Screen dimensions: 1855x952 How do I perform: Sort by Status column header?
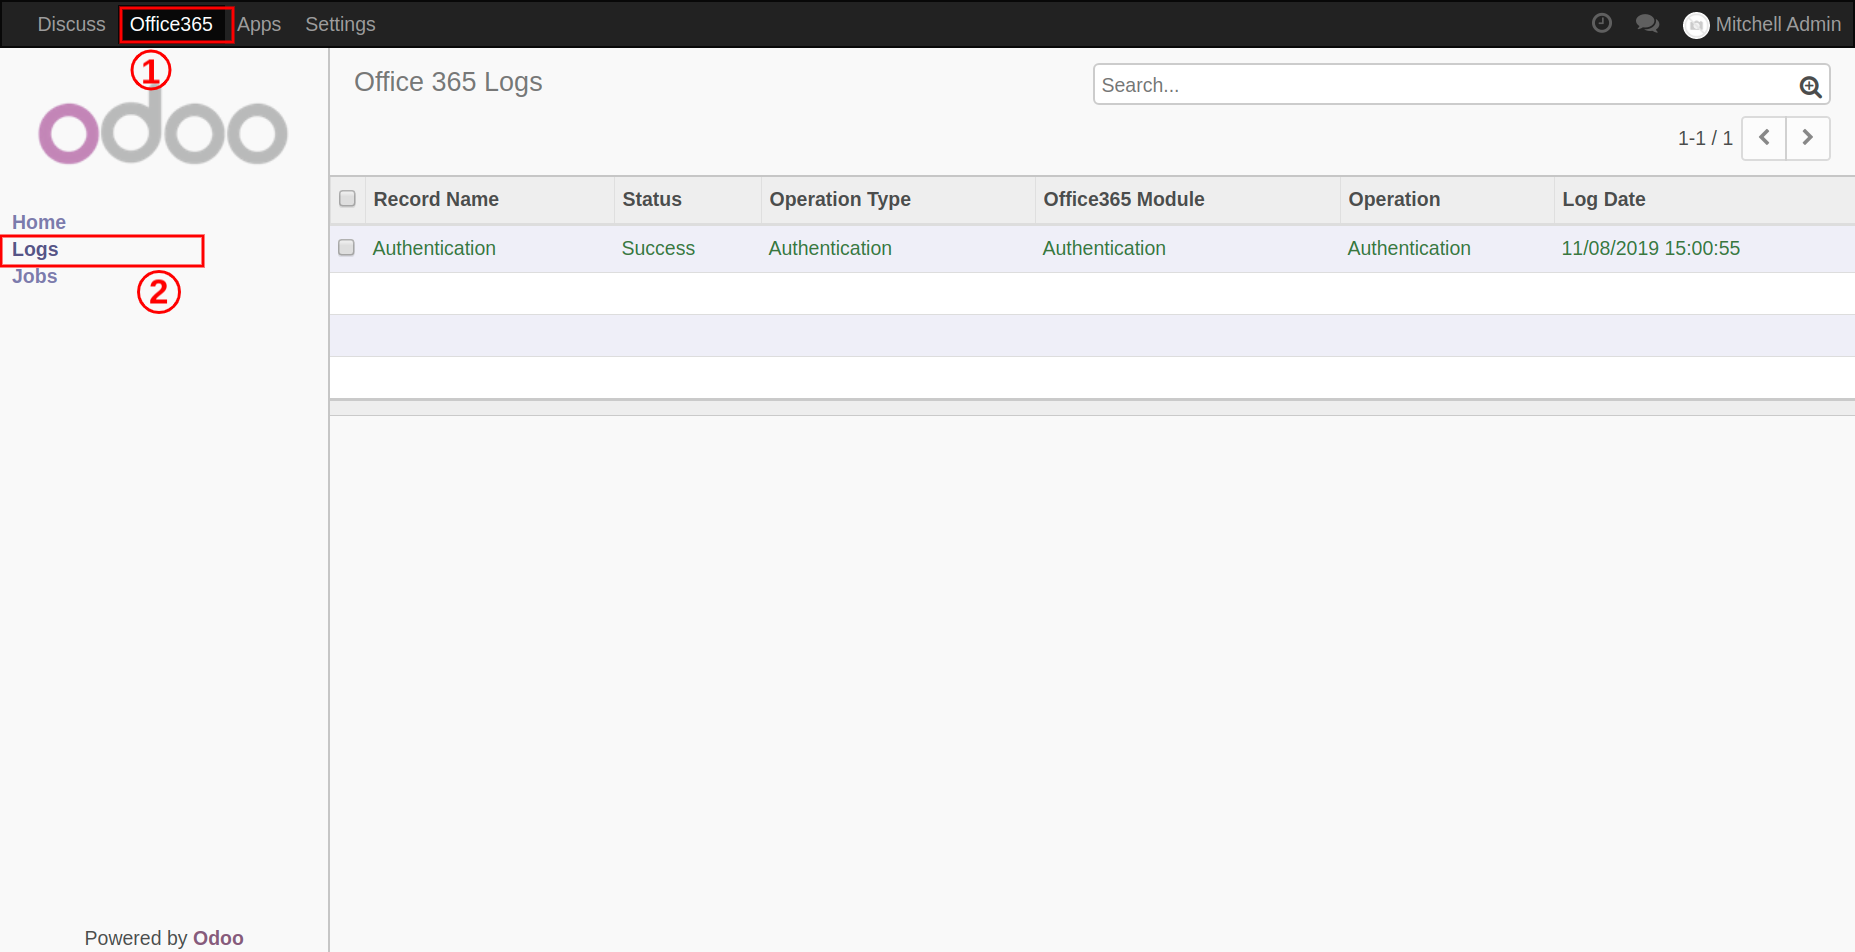pyautogui.click(x=651, y=199)
